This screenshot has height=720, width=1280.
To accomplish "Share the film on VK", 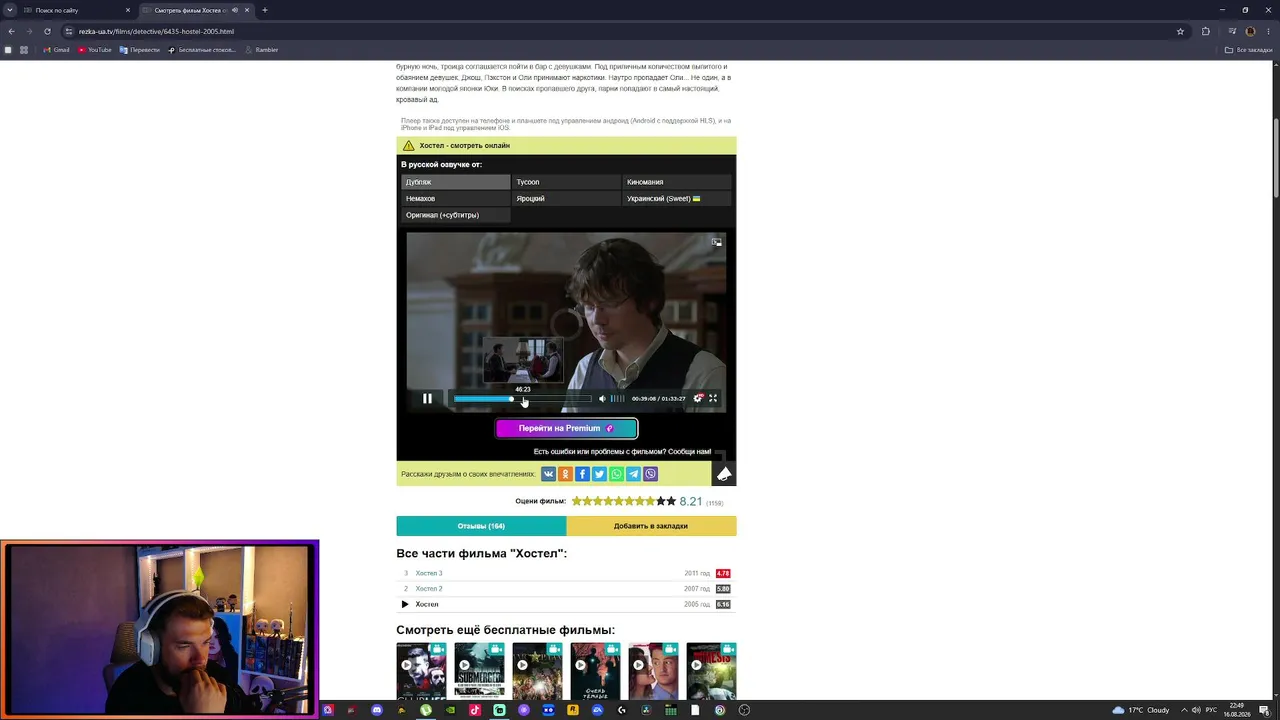I will (x=548, y=474).
